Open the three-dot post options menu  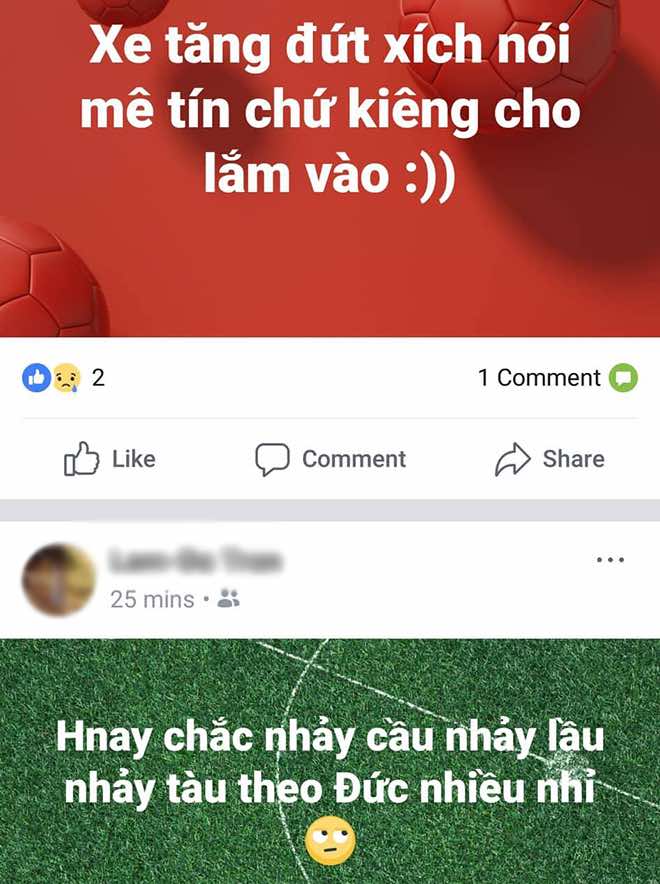[x=610, y=560]
